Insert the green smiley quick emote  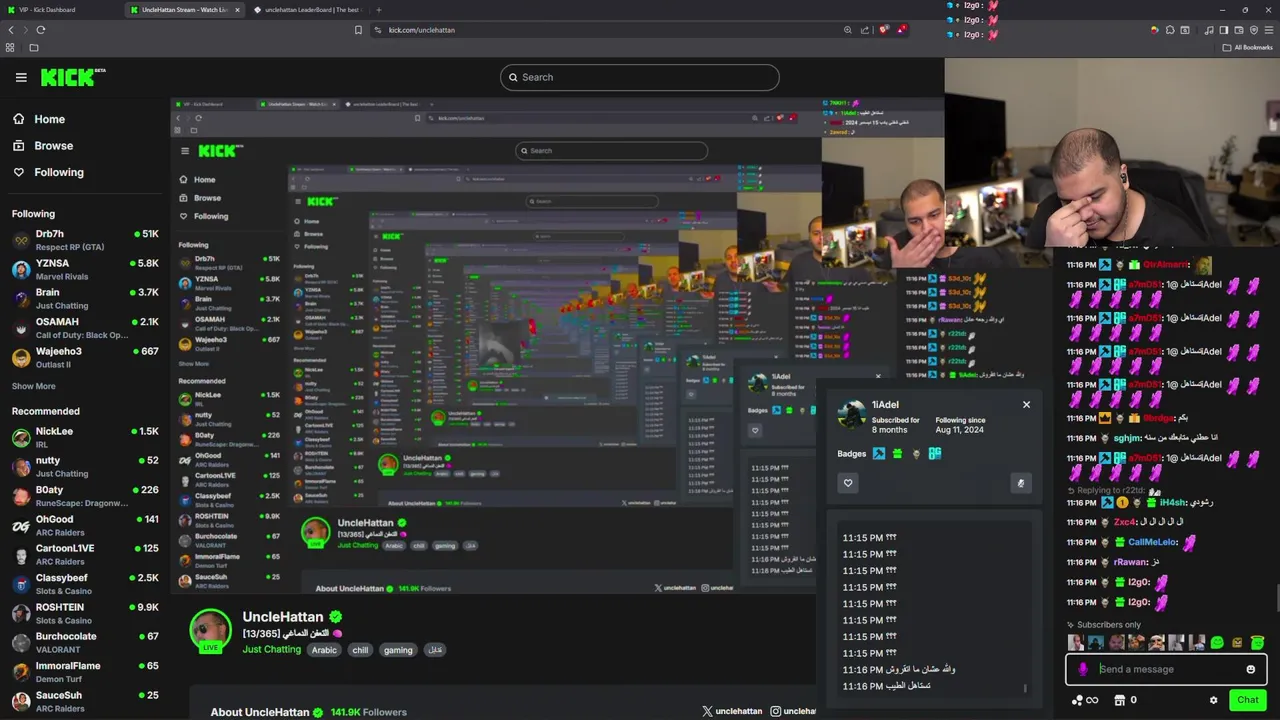(1217, 643)
